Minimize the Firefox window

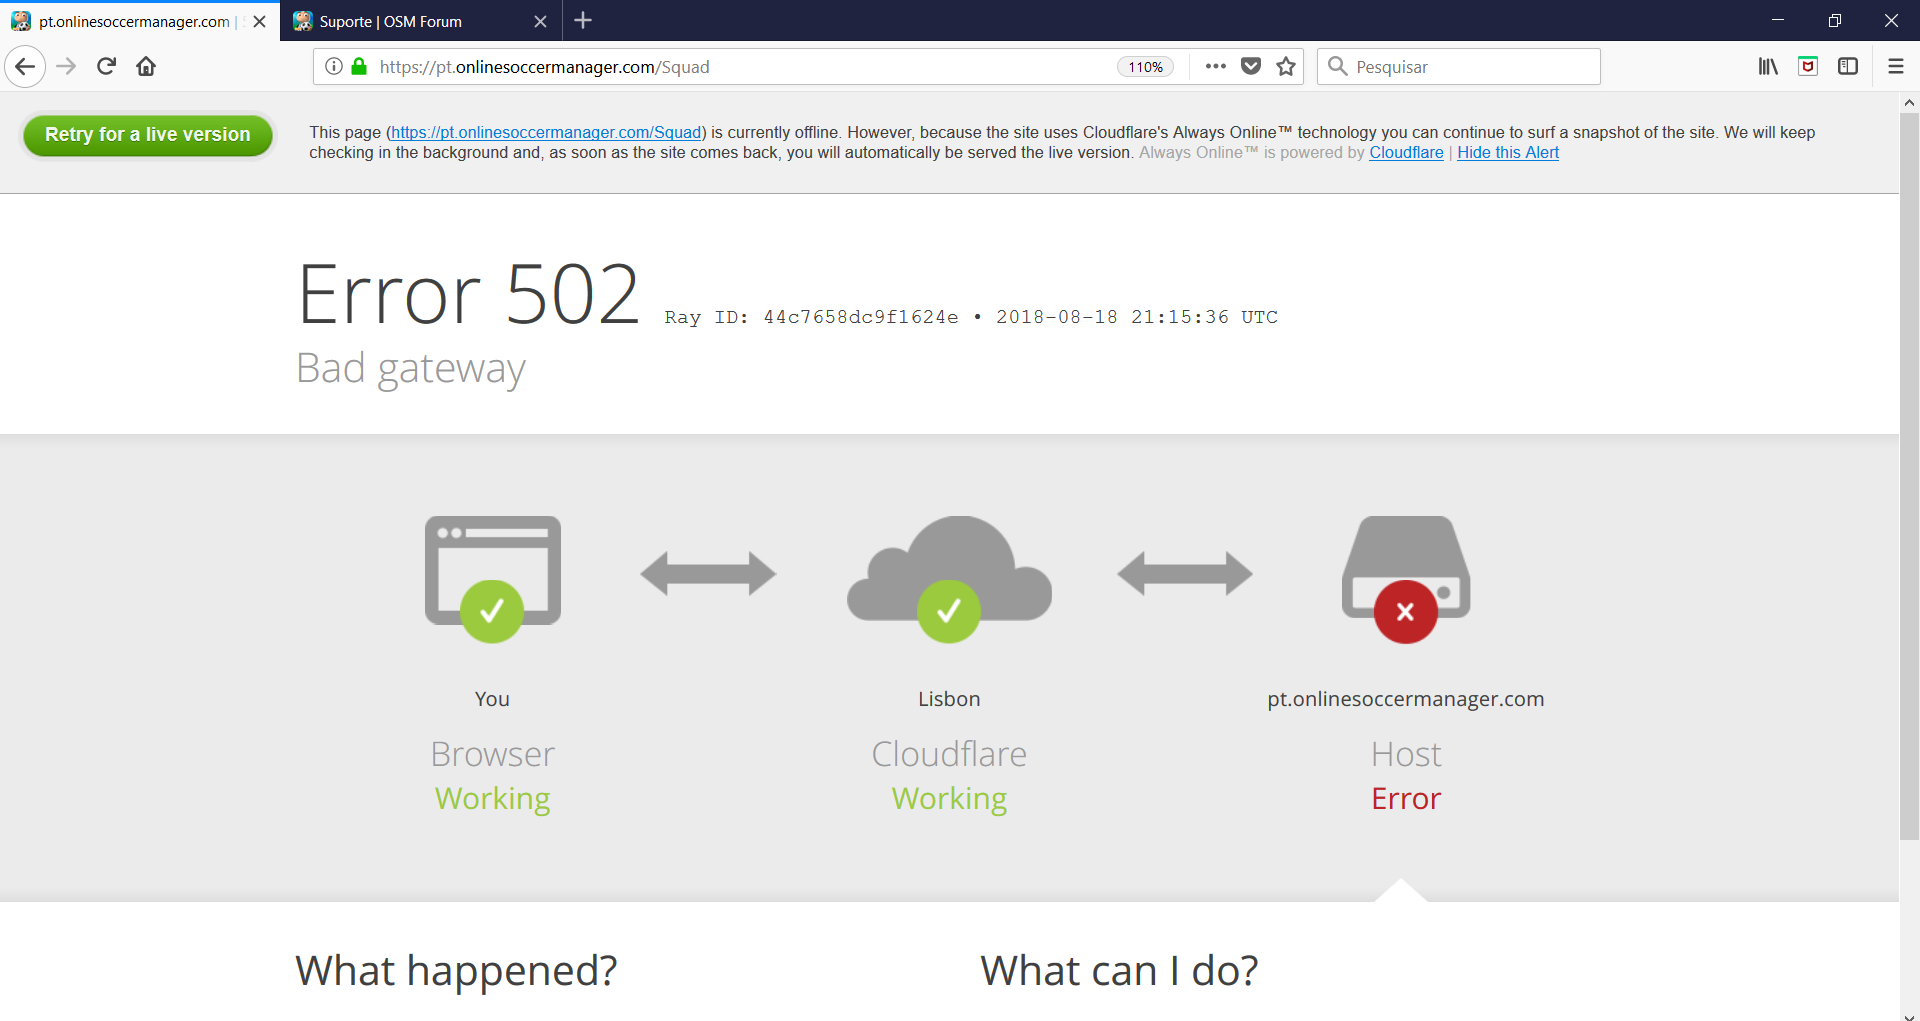tap(1778, 20)
